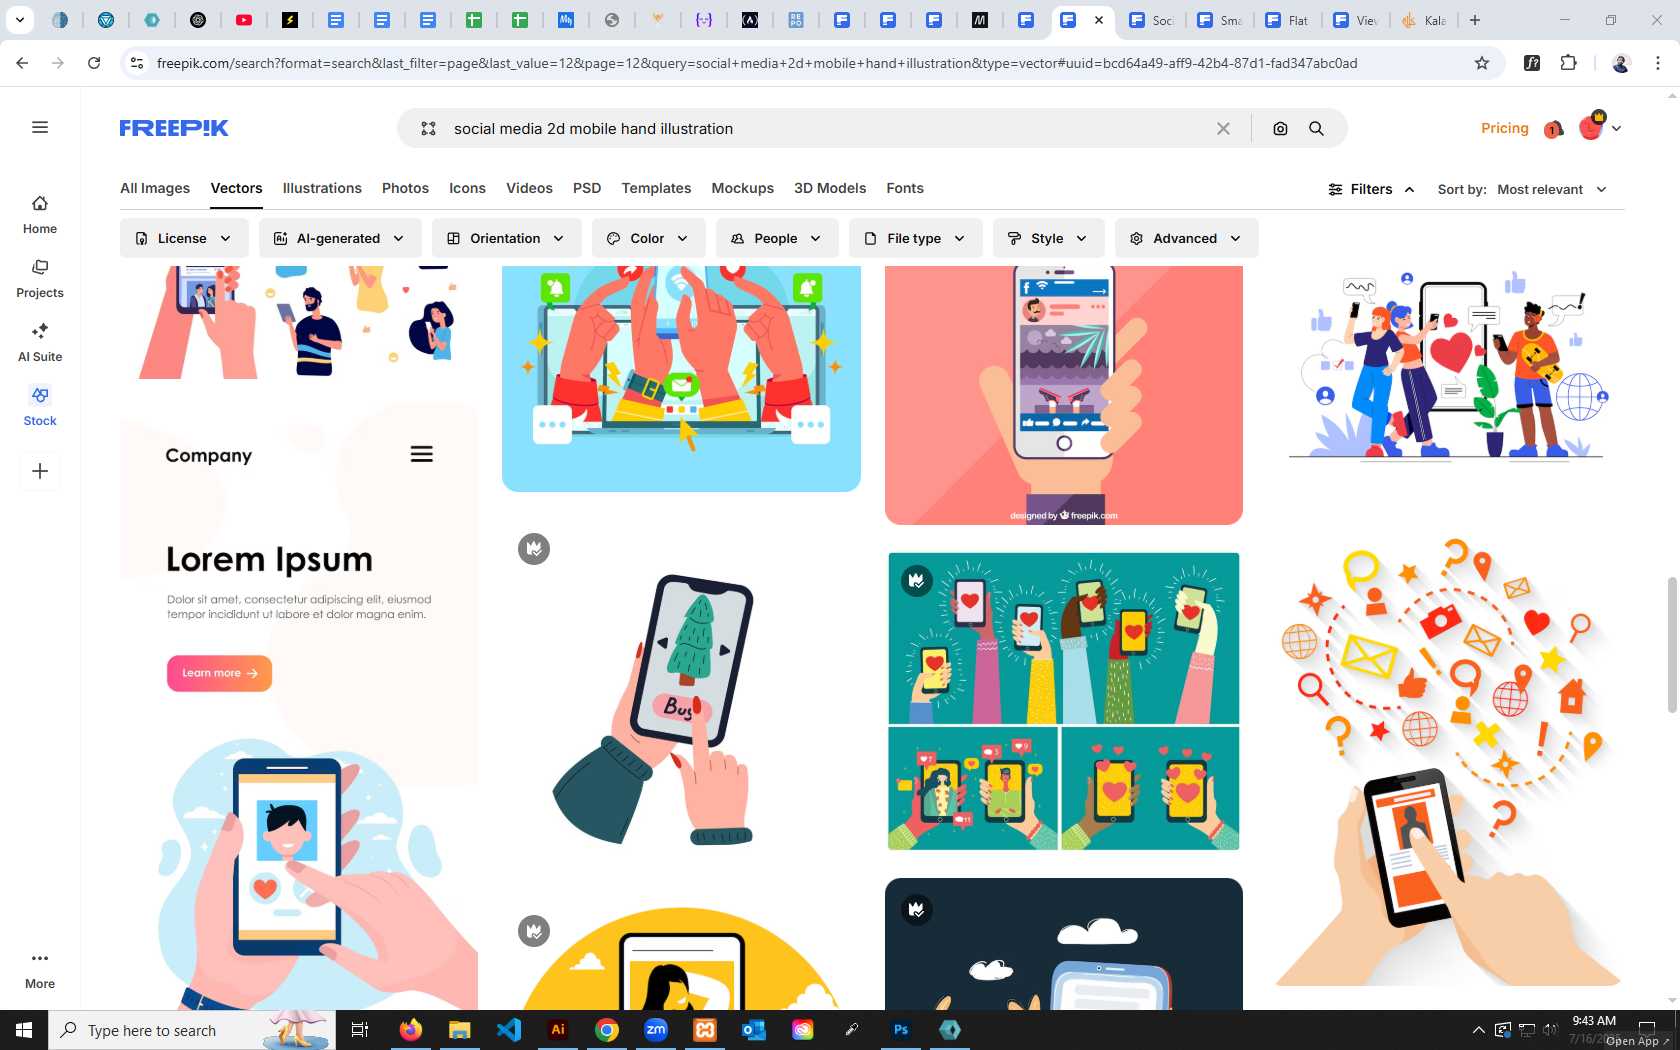Screen dimensions: 1680x1050
Task: Click the address bar URL
Action: coord(757,63)
